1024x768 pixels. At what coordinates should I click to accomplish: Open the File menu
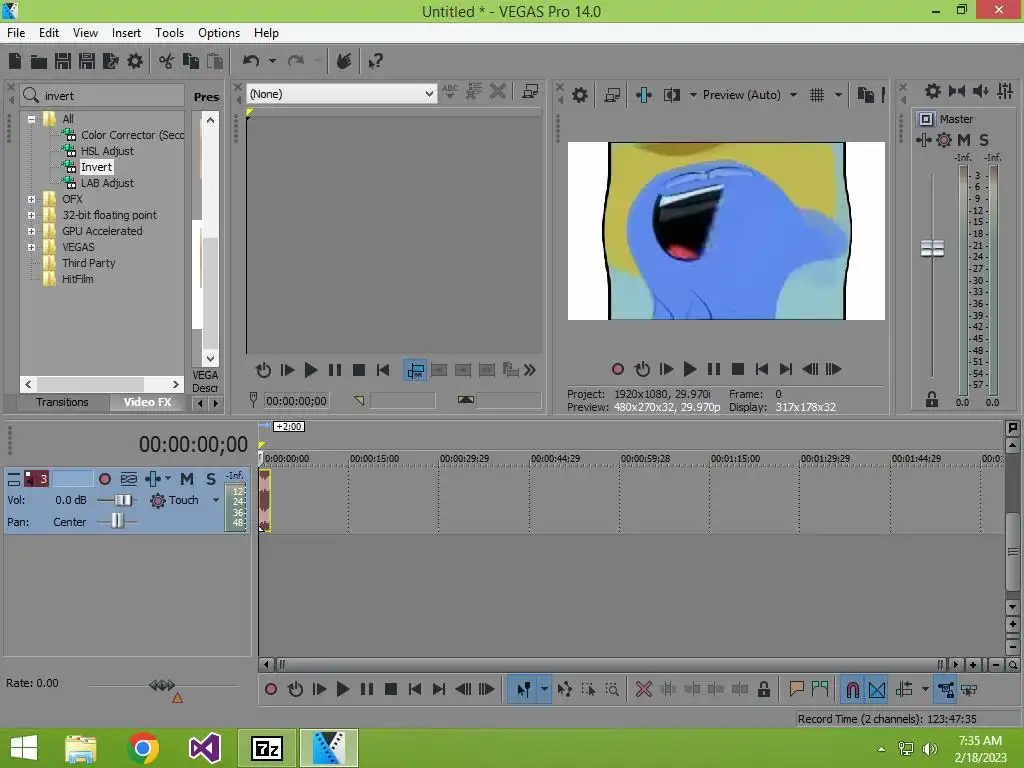(x=16, y=33)
